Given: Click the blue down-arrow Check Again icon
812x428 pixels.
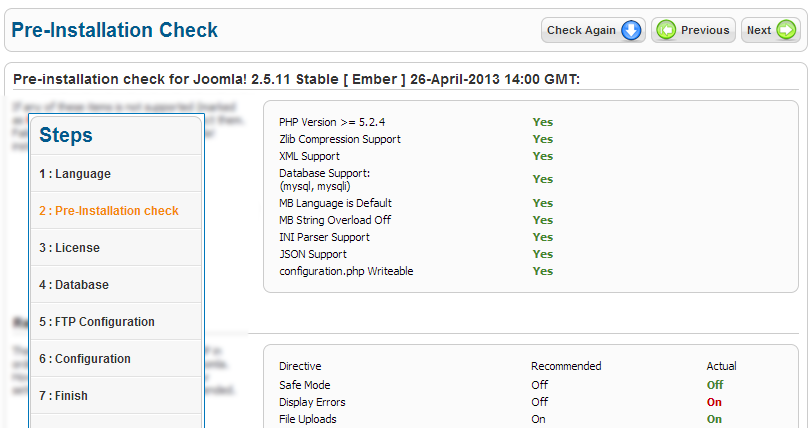Looking at the screenshot, I should coord(631,30).
